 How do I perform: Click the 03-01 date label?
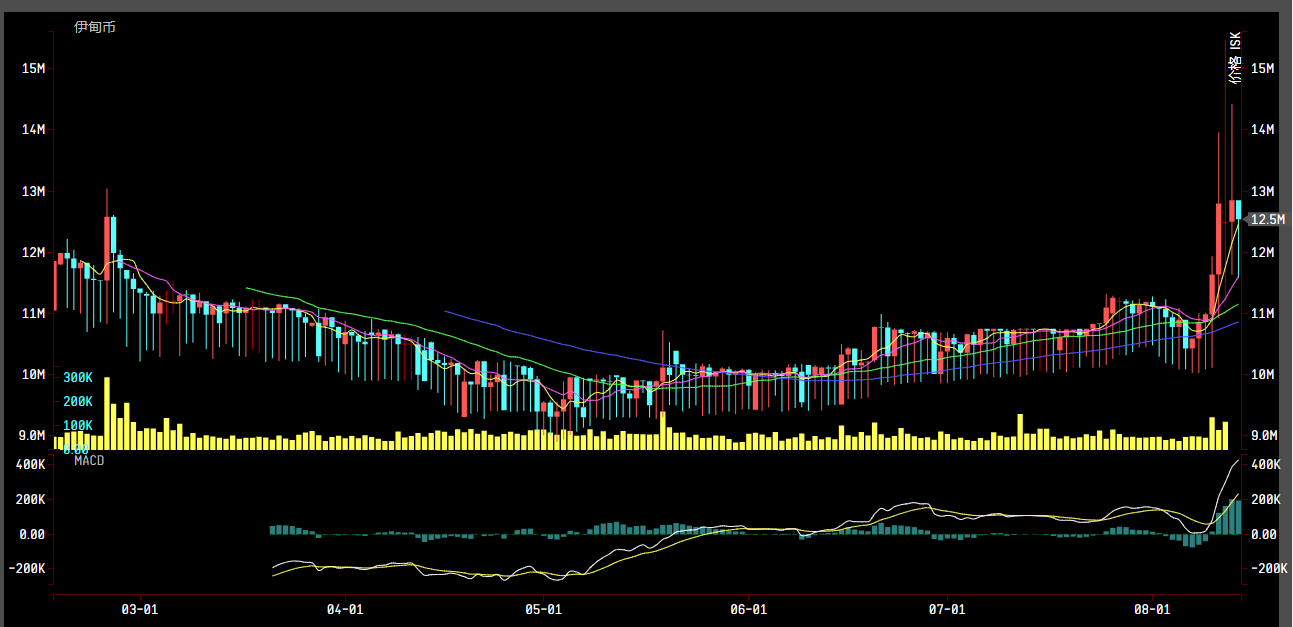tap(139, 608)
